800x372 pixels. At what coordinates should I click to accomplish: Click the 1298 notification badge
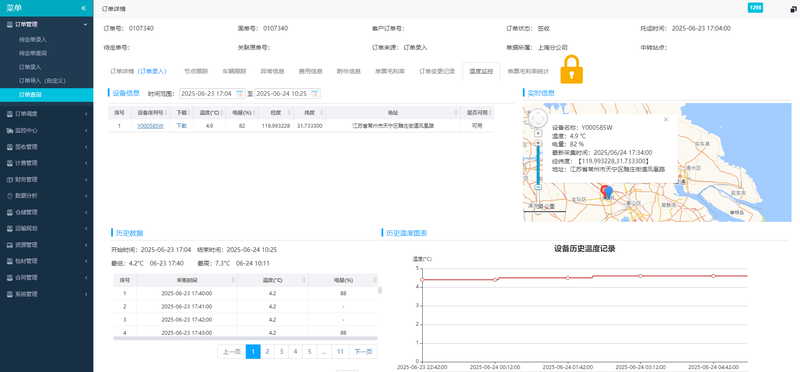[756, 7]
